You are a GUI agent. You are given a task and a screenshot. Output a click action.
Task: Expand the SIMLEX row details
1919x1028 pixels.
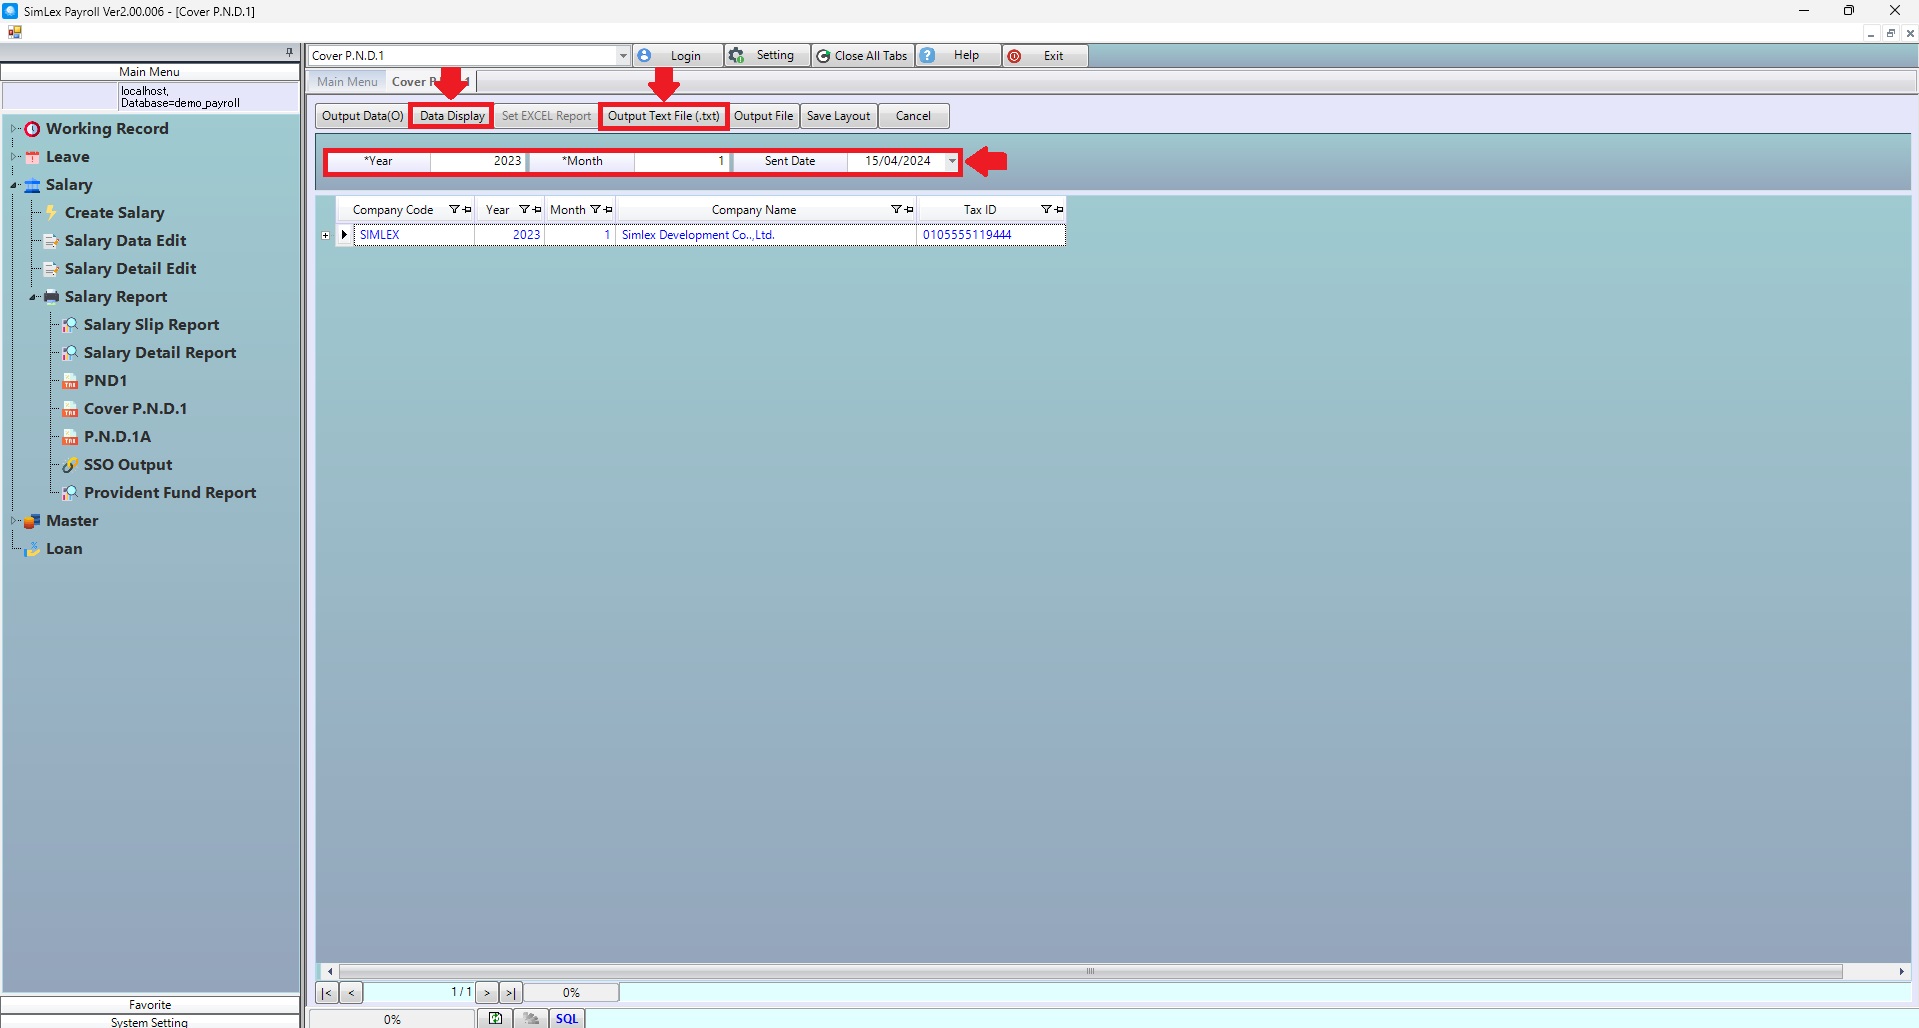pyautogui.click(x=326, y=236)
